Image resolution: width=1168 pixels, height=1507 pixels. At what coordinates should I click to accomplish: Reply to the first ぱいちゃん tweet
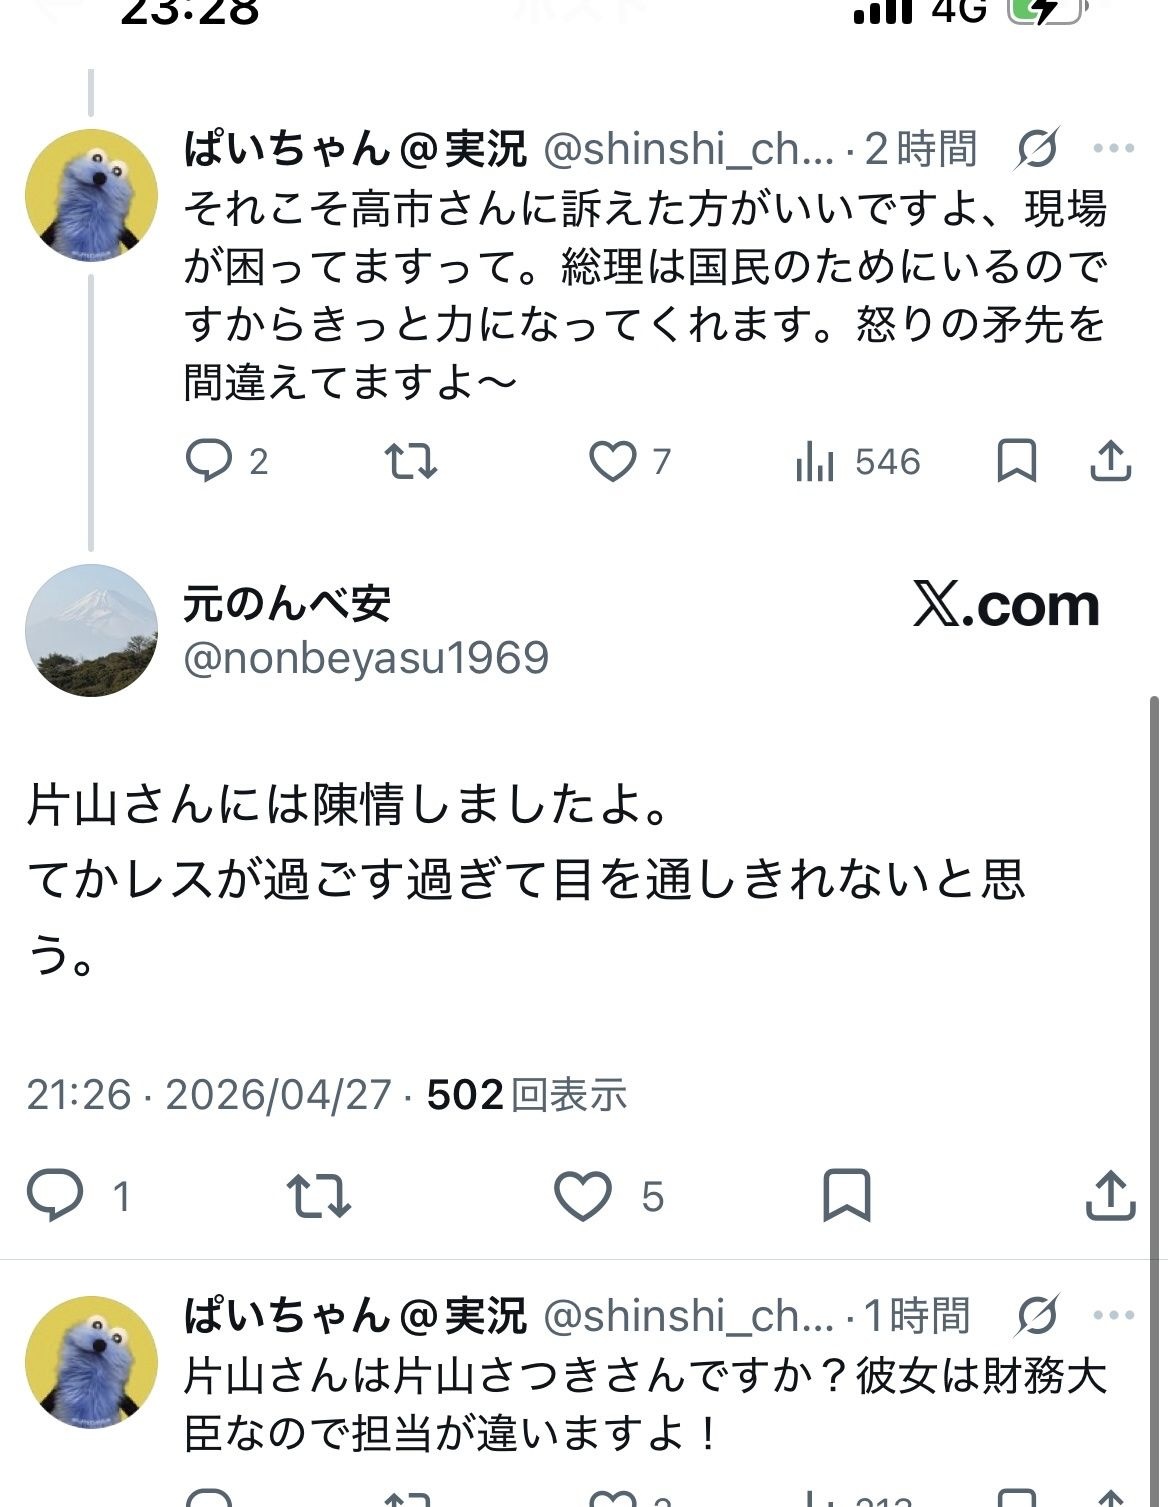[209, 461]
